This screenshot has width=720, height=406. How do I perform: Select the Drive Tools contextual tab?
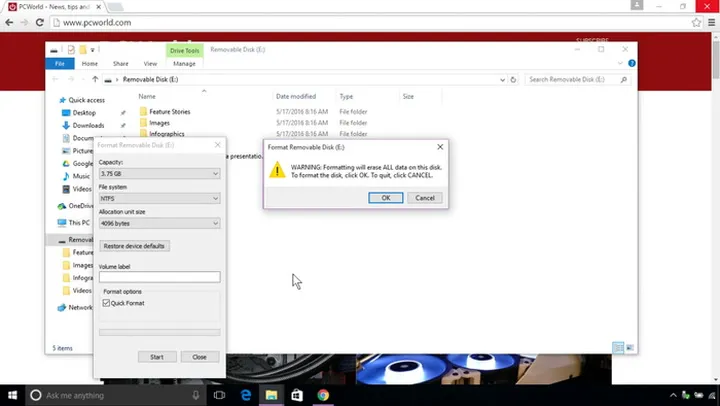185,51
